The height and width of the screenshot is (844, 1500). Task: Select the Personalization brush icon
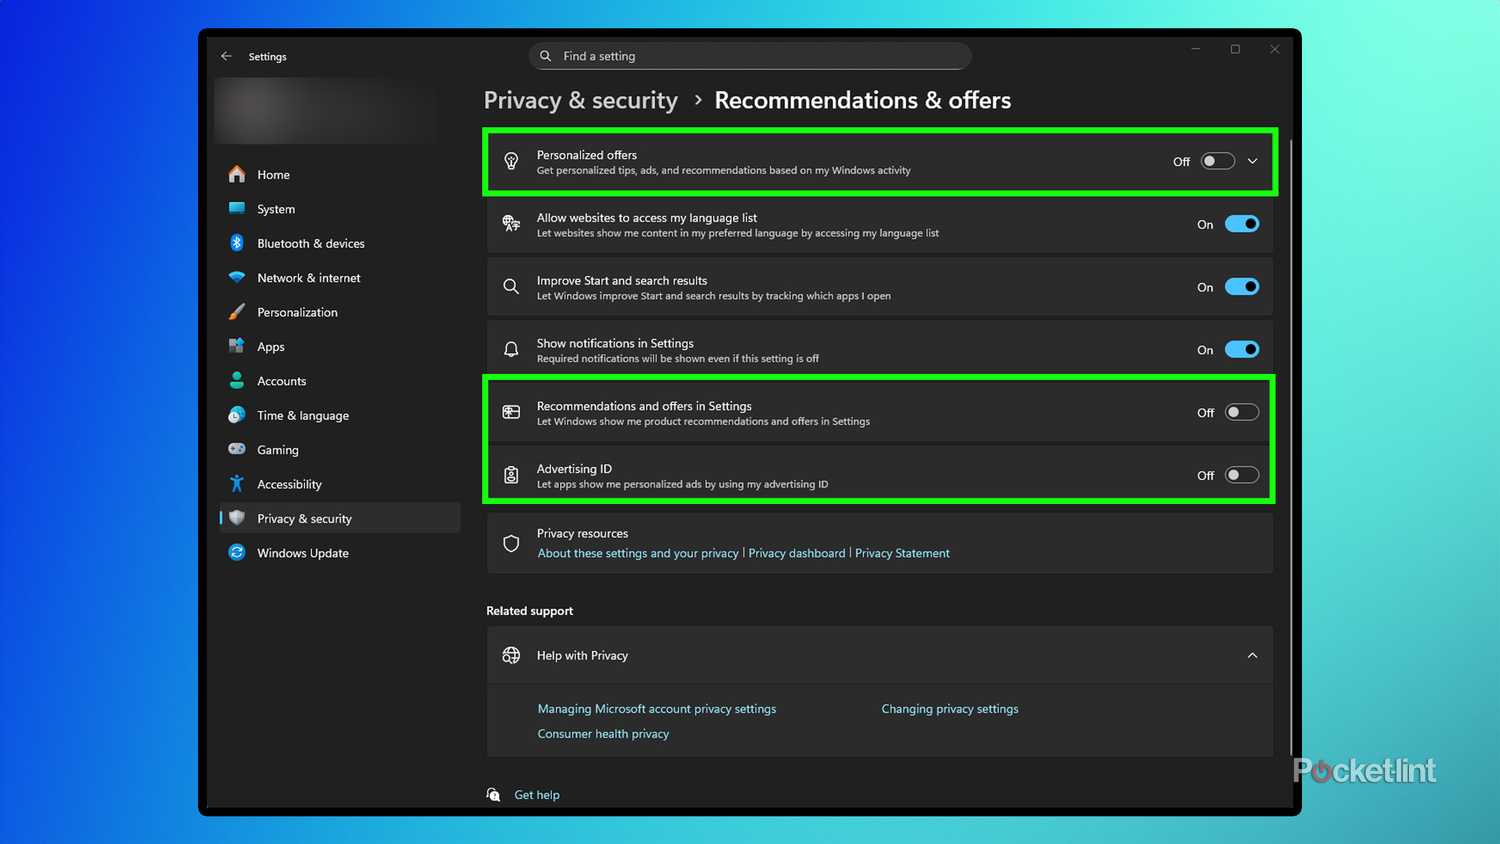237,311
